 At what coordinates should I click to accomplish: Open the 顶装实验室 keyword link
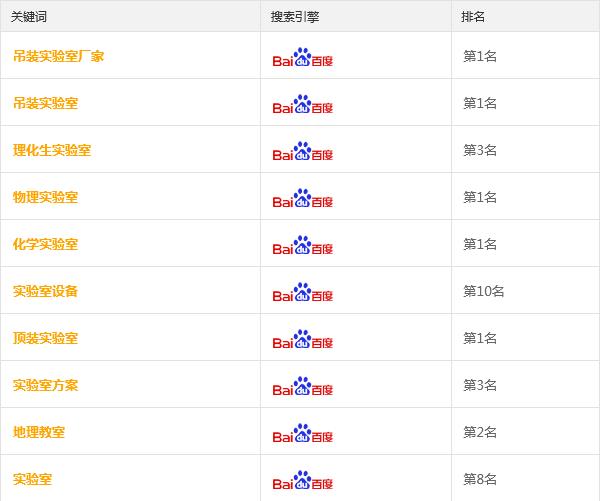(46, 338)
